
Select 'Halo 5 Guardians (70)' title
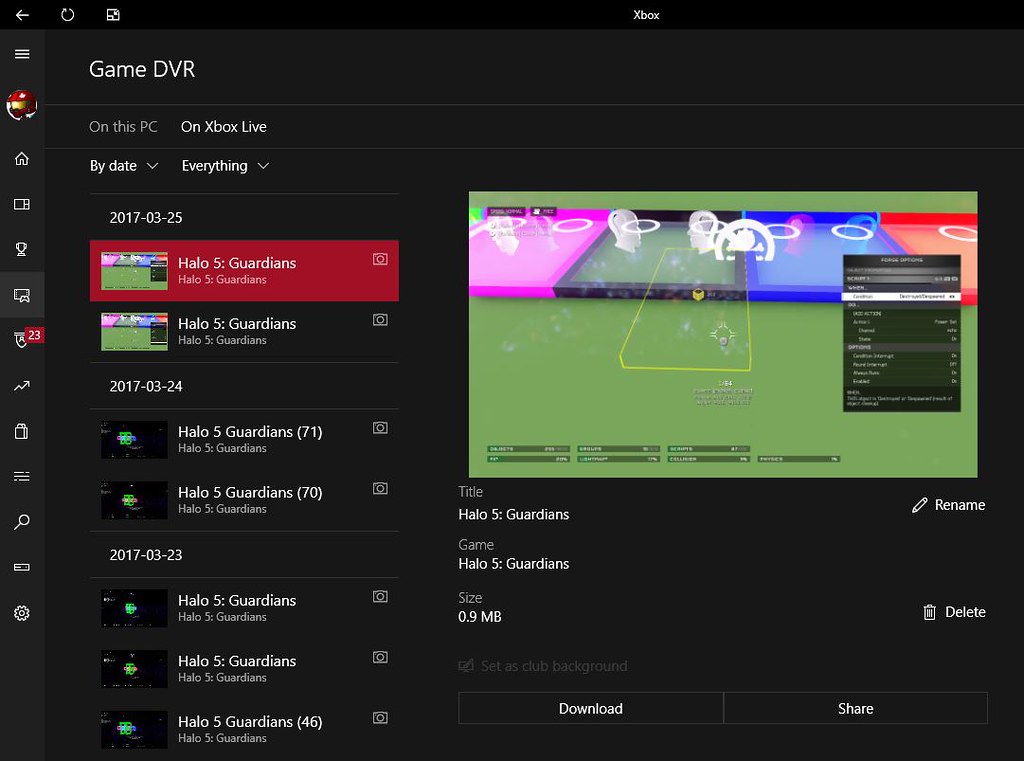[x=250, y=493]
